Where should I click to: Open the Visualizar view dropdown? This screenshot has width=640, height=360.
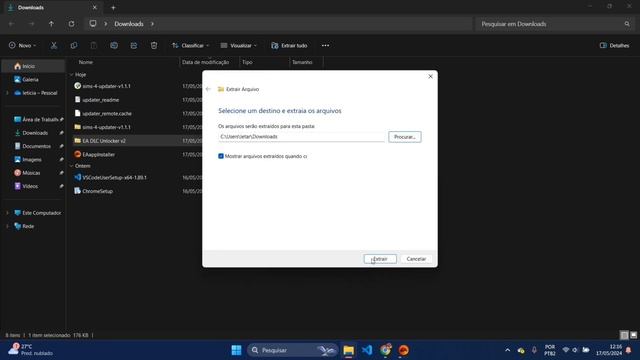[239, 45]
